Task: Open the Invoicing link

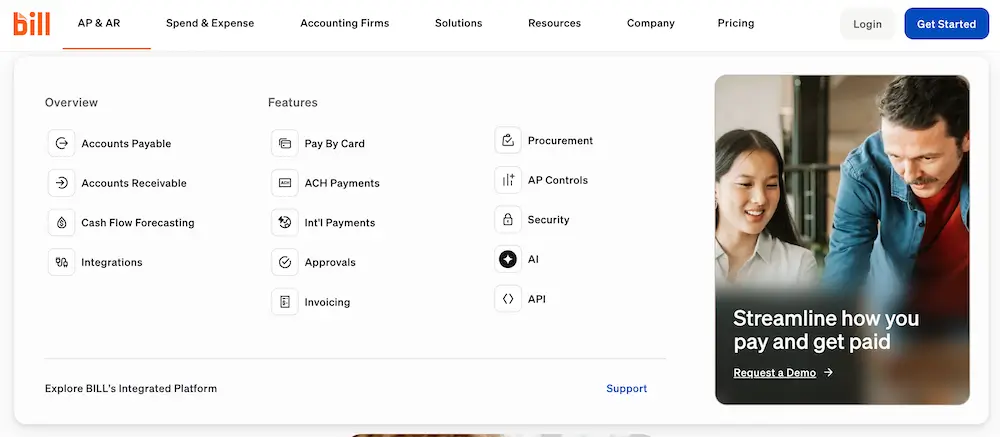Action: tap(327, 302)
